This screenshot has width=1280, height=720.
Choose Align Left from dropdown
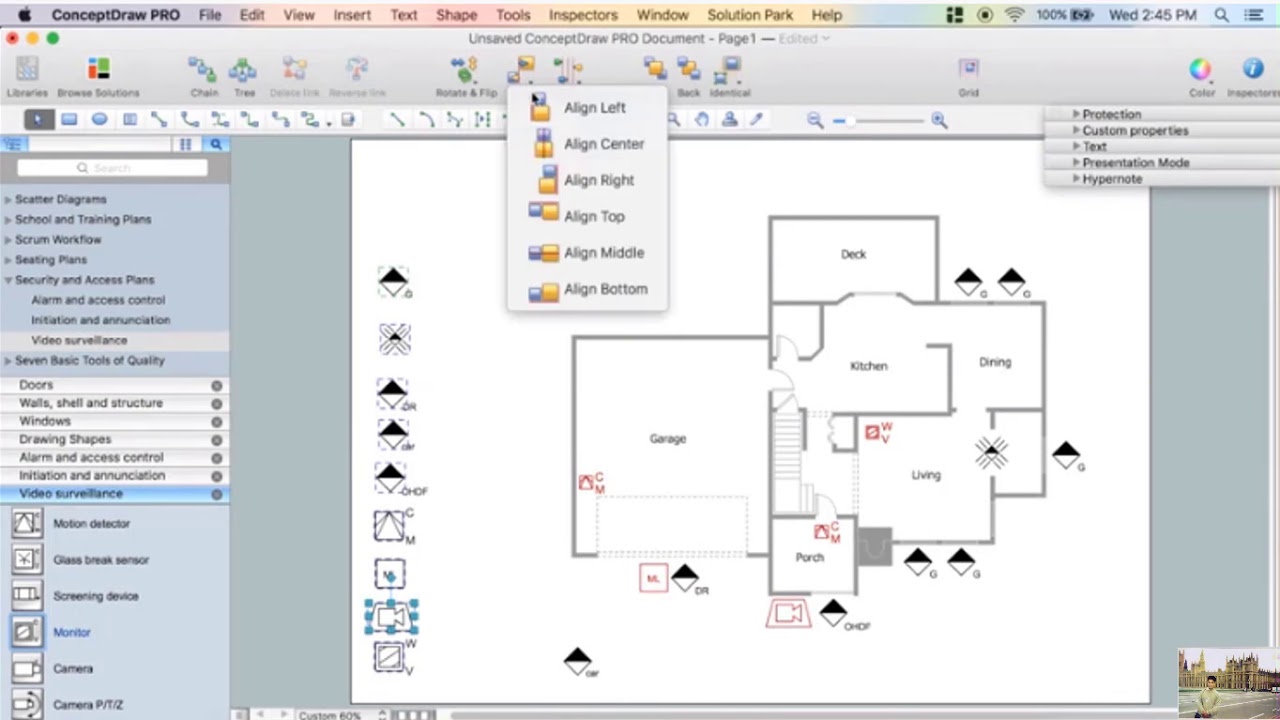(586, 108)
